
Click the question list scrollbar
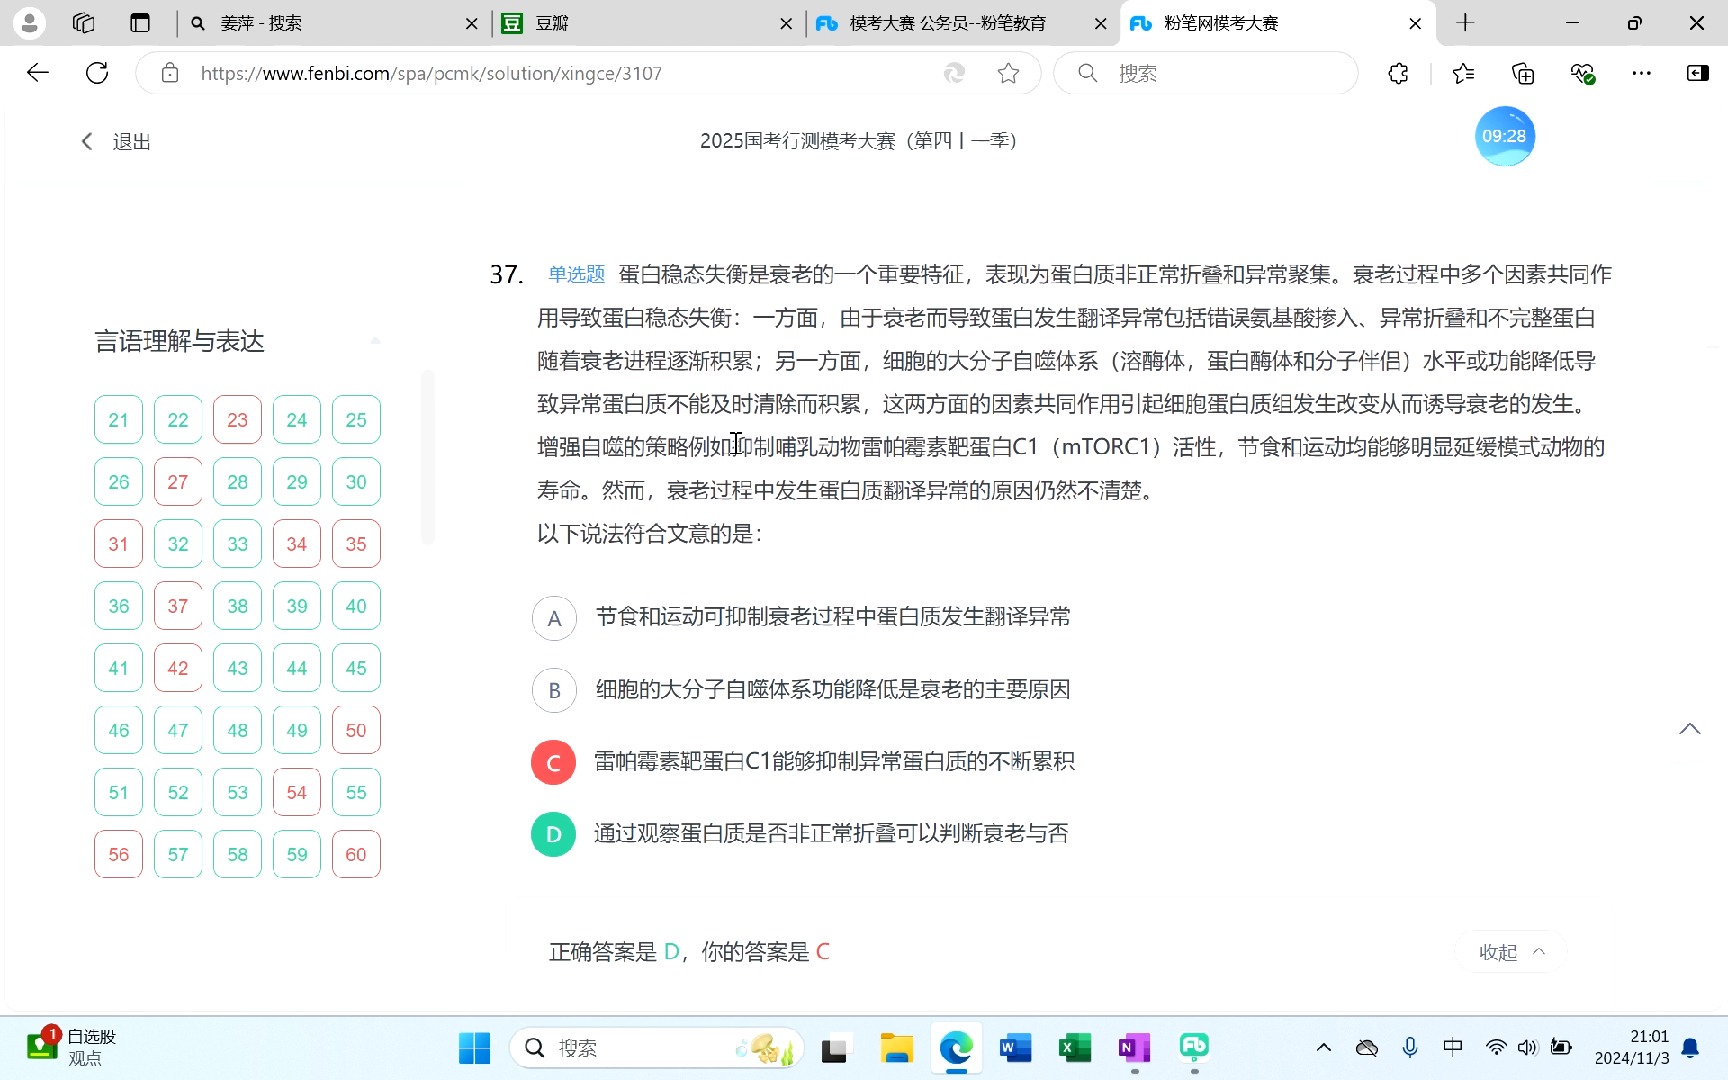click(428, 456)
